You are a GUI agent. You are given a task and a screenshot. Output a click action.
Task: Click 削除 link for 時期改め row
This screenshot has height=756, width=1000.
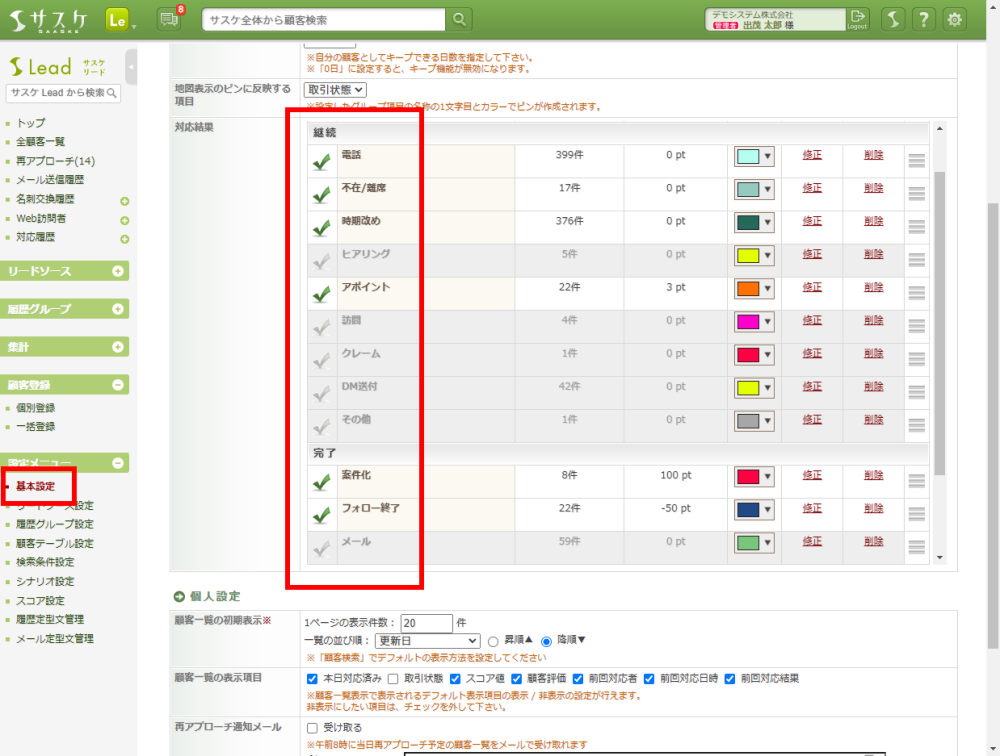click(873, 220)
